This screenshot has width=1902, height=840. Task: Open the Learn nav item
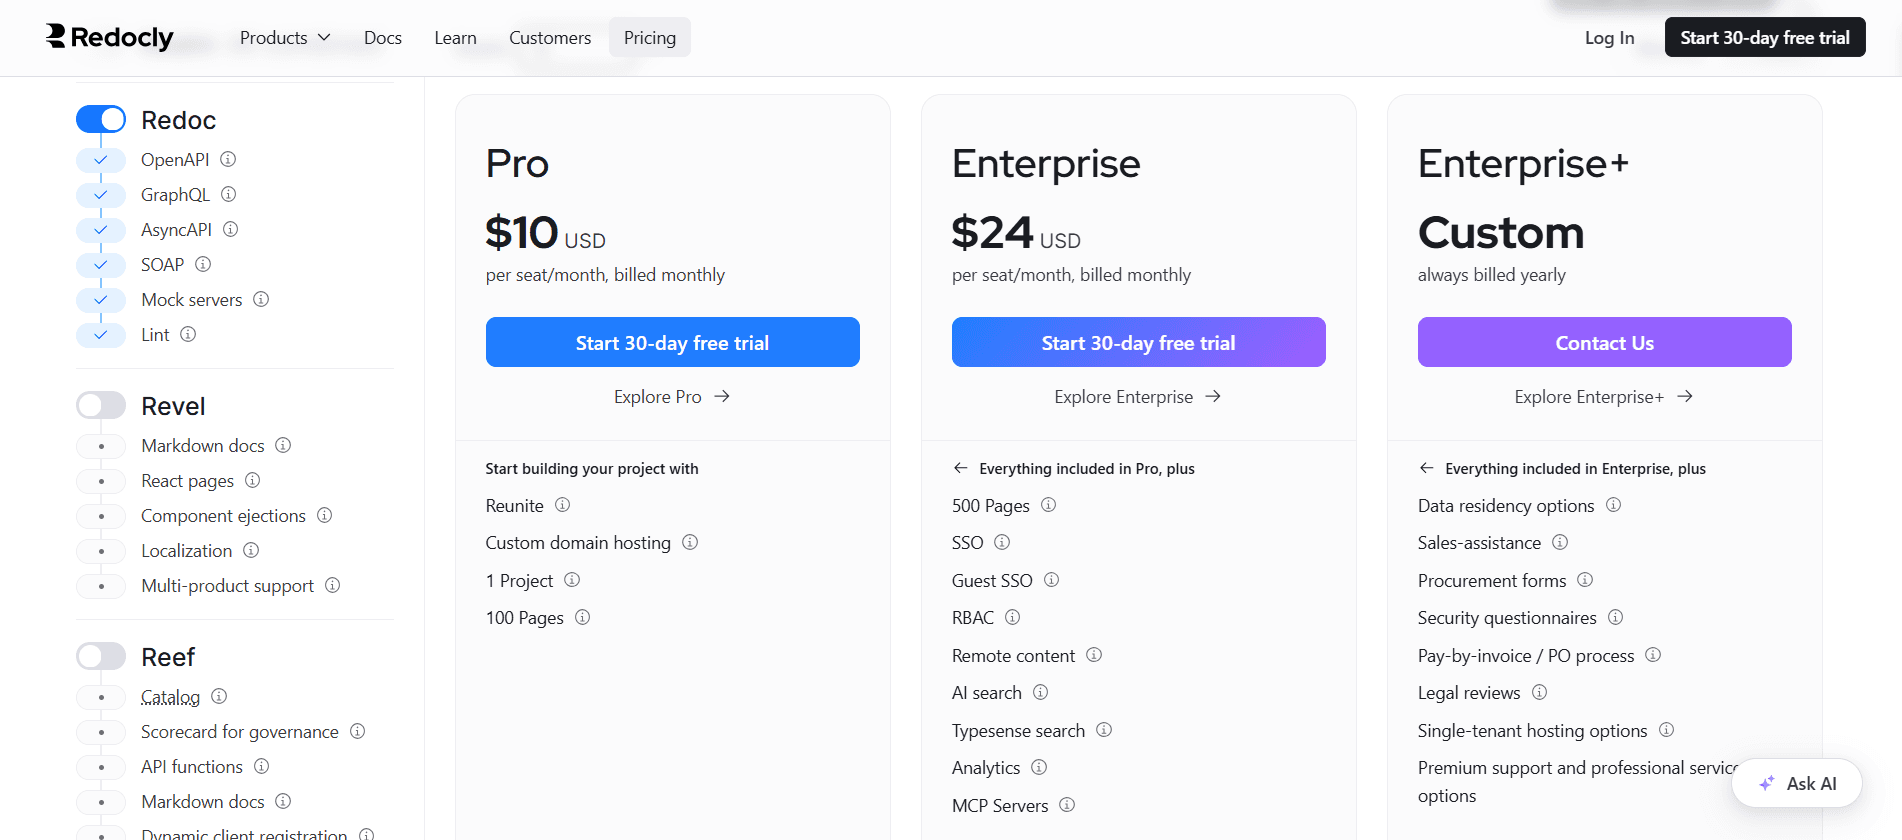click(x=455, y=37)
